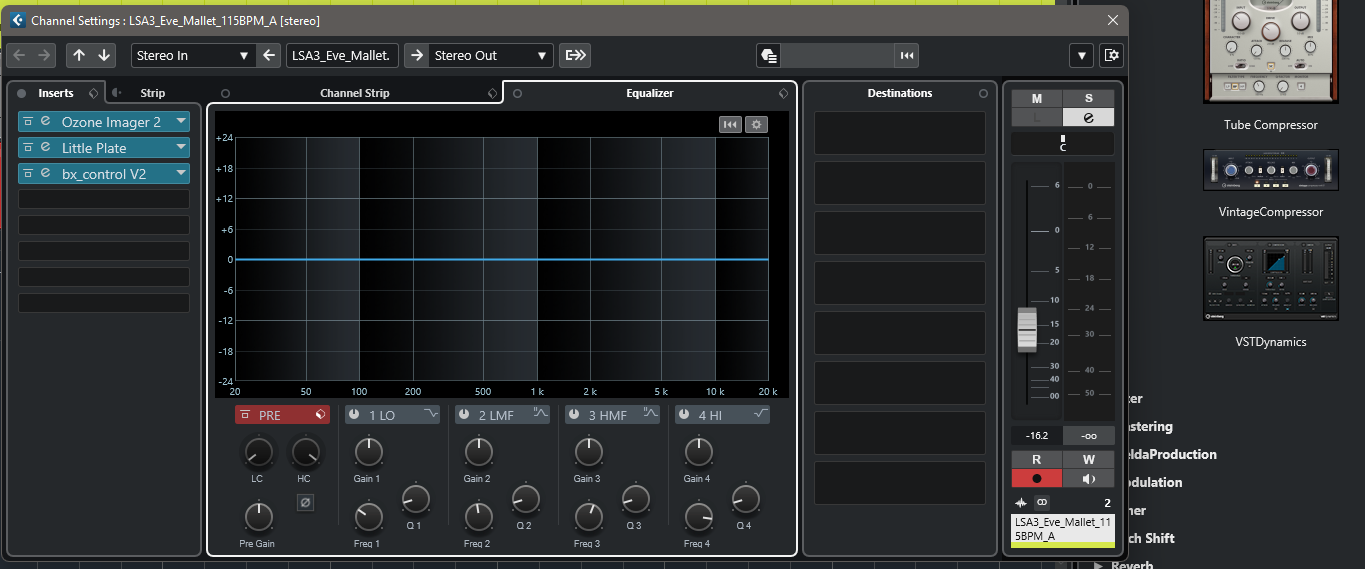Click the Read automation R button

pos(1036,459)
